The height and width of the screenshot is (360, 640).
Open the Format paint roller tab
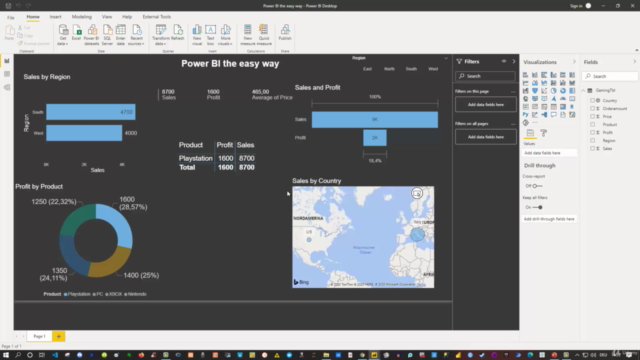pos(543,133)
